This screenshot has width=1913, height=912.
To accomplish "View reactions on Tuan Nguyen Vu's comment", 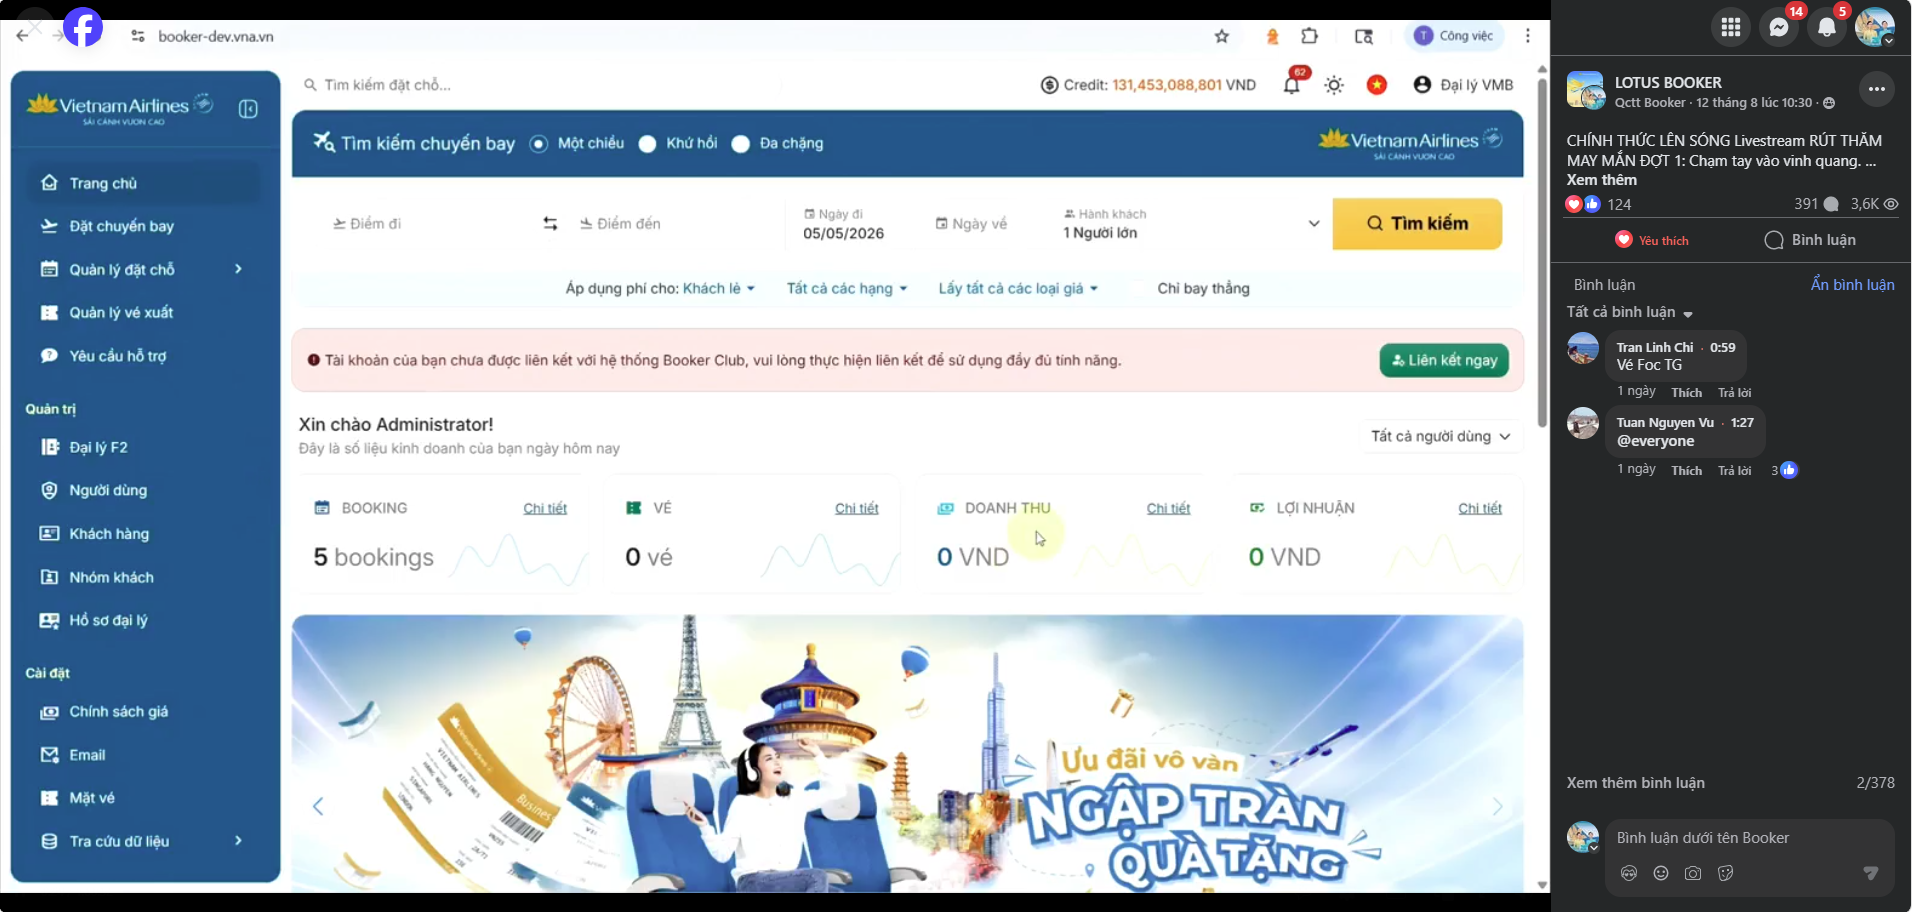I will (x=1785, y=470).
